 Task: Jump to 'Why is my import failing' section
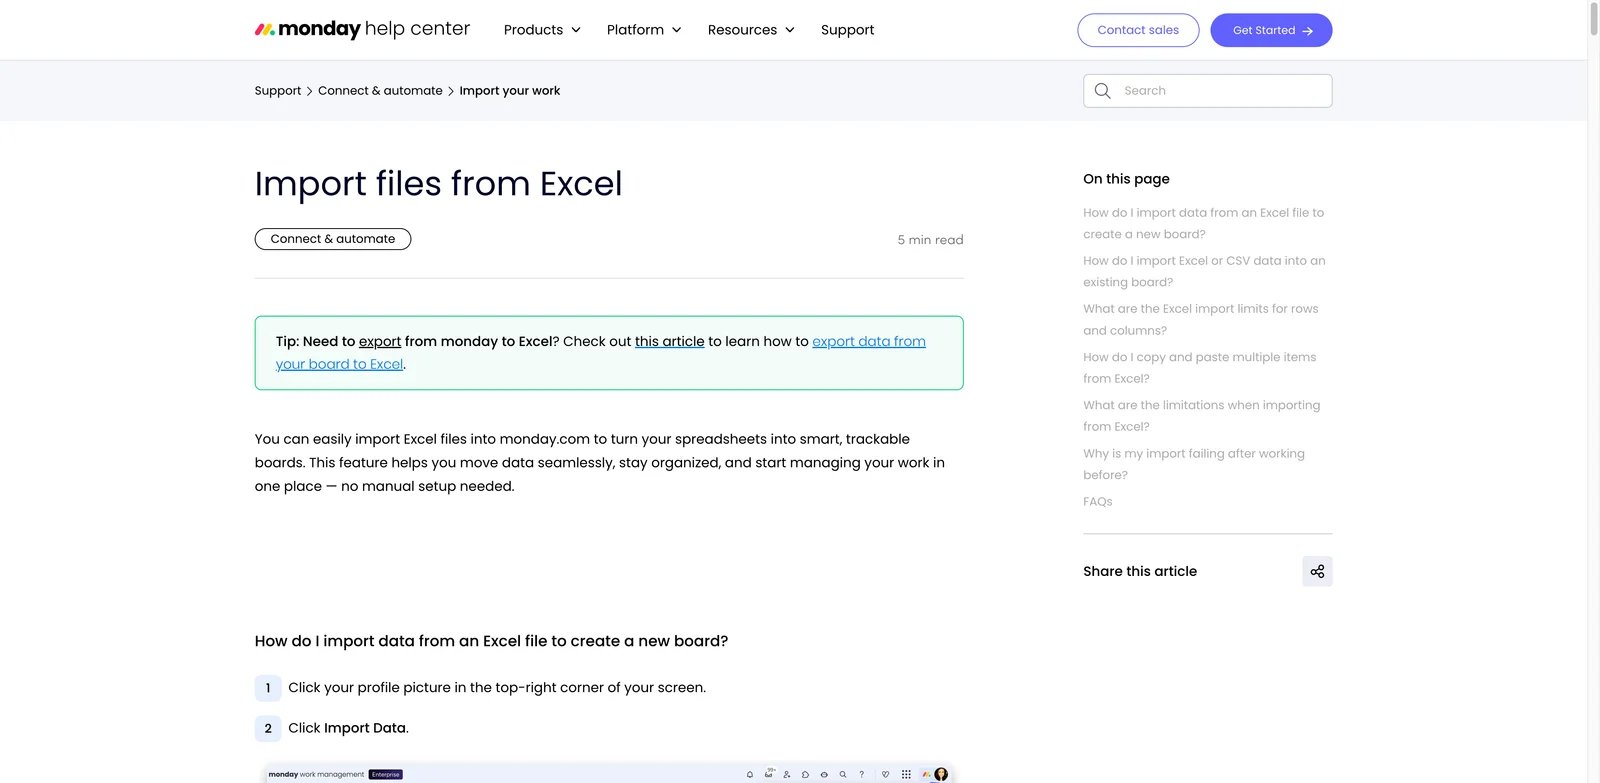pyautogui.click(x=1194, y=464)
